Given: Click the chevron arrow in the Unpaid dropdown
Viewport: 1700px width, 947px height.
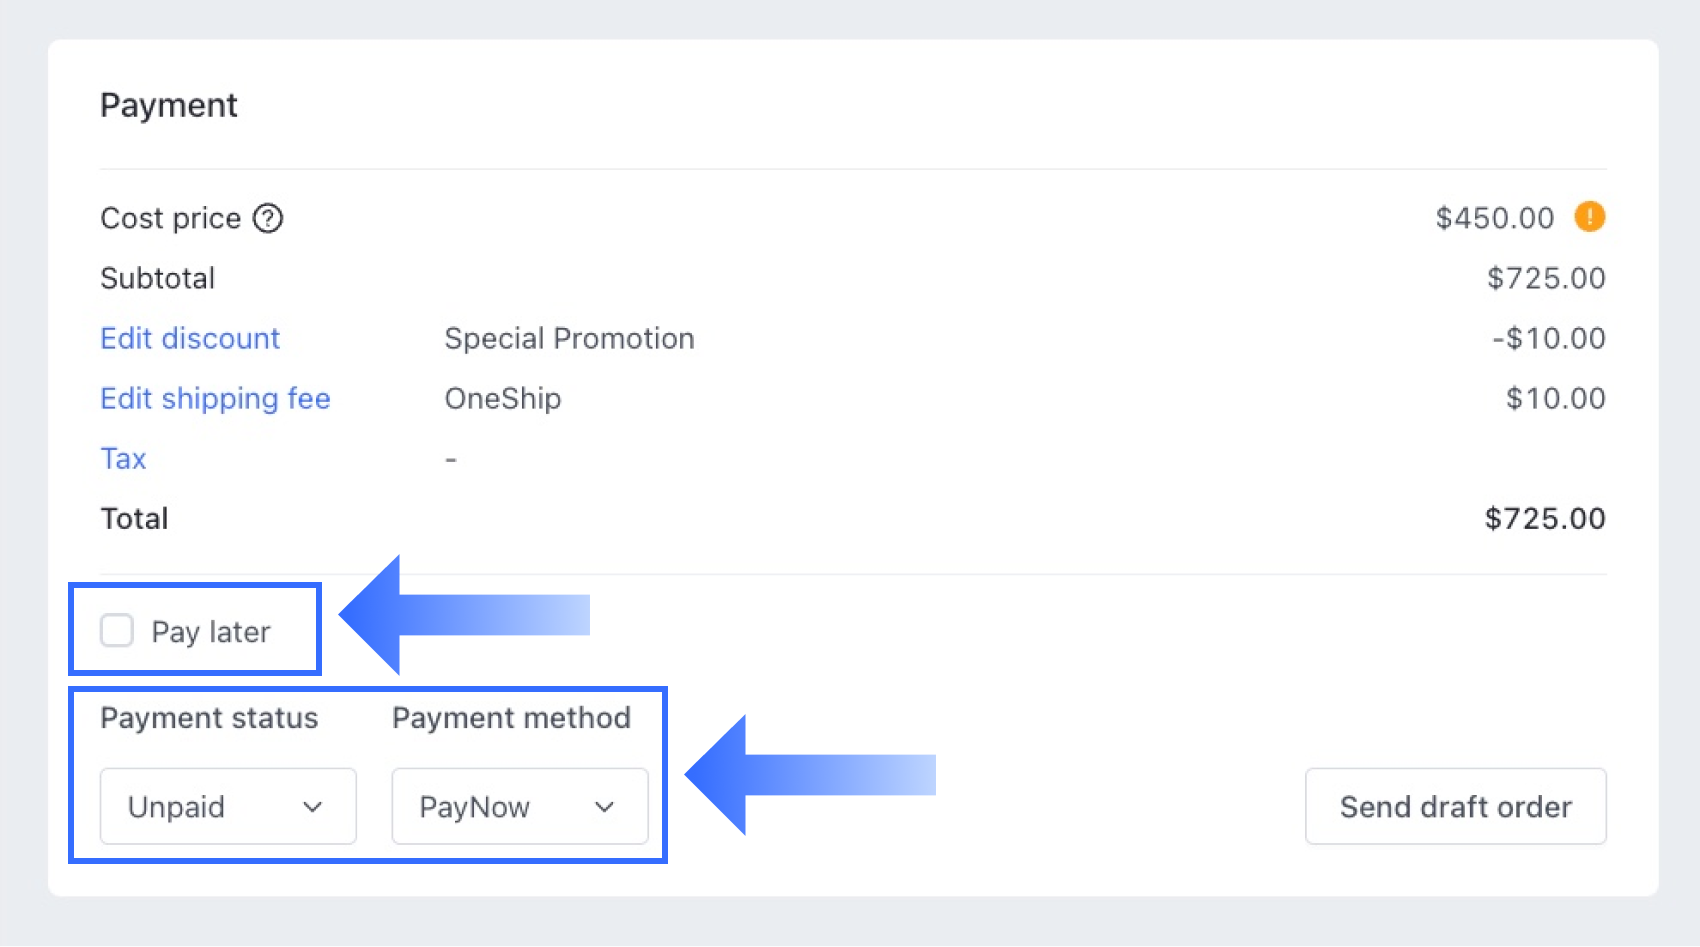Looking at the screenshot, I should point(313,807).
